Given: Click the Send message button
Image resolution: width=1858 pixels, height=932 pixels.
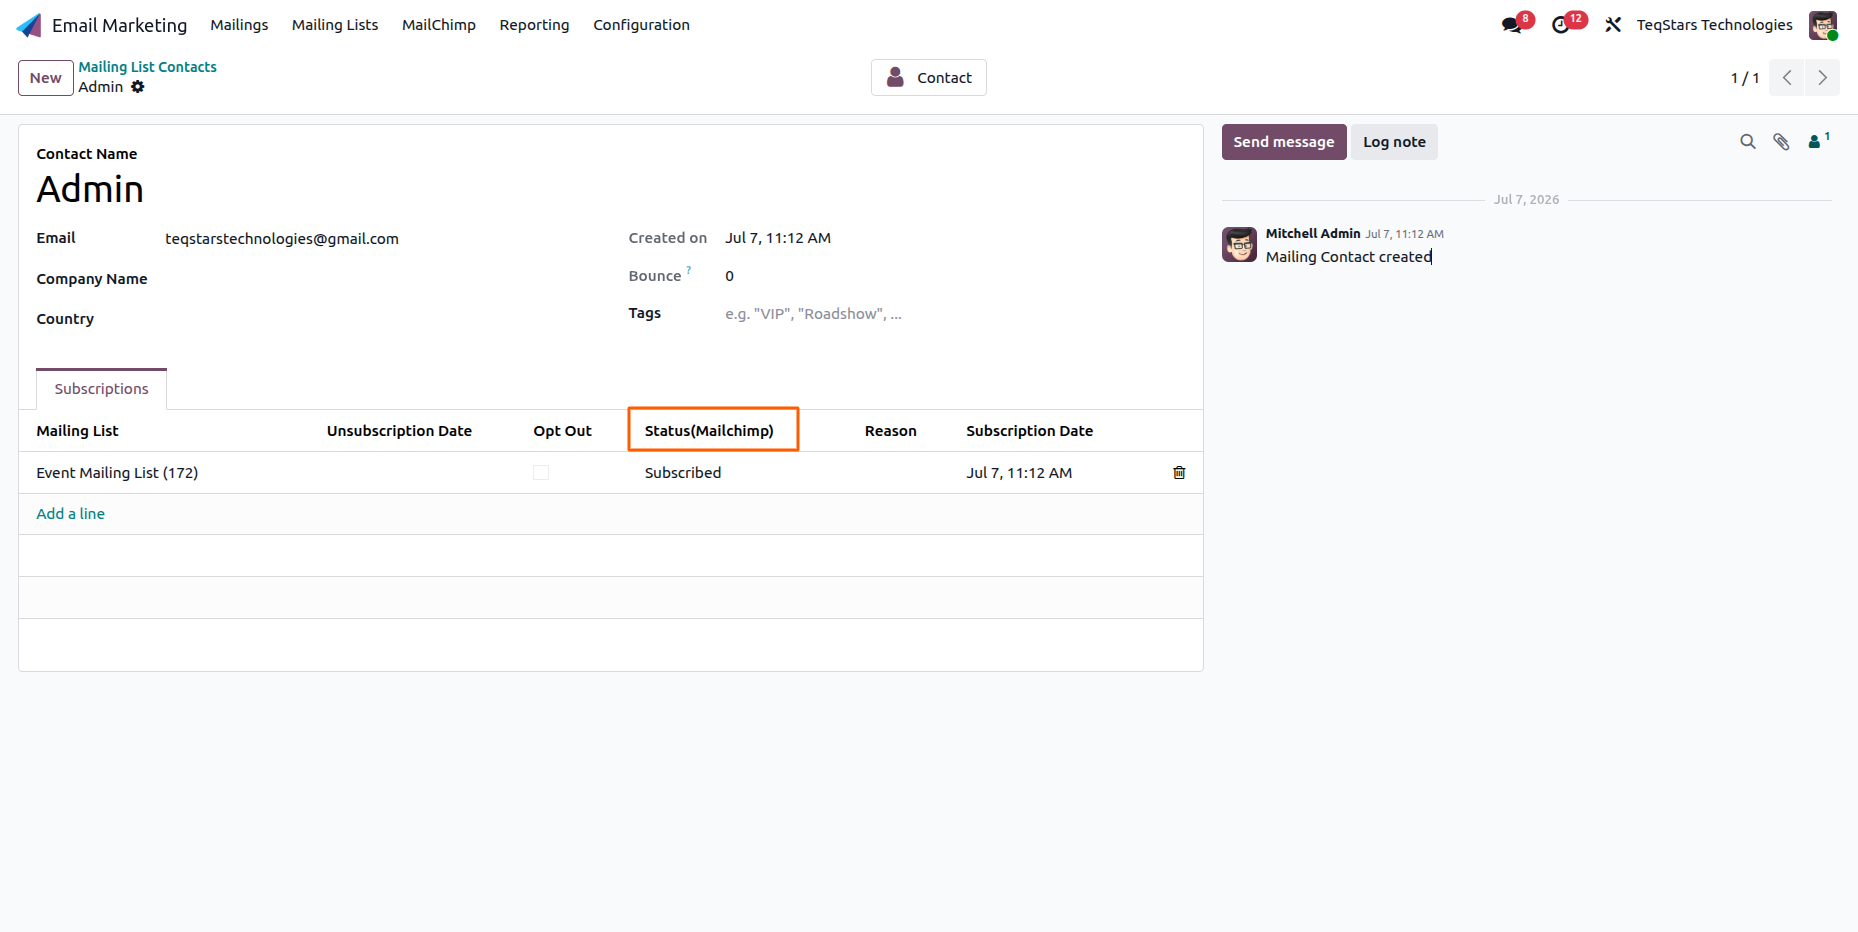Looking at the screenshot, I should click(x=1284, y=142).
